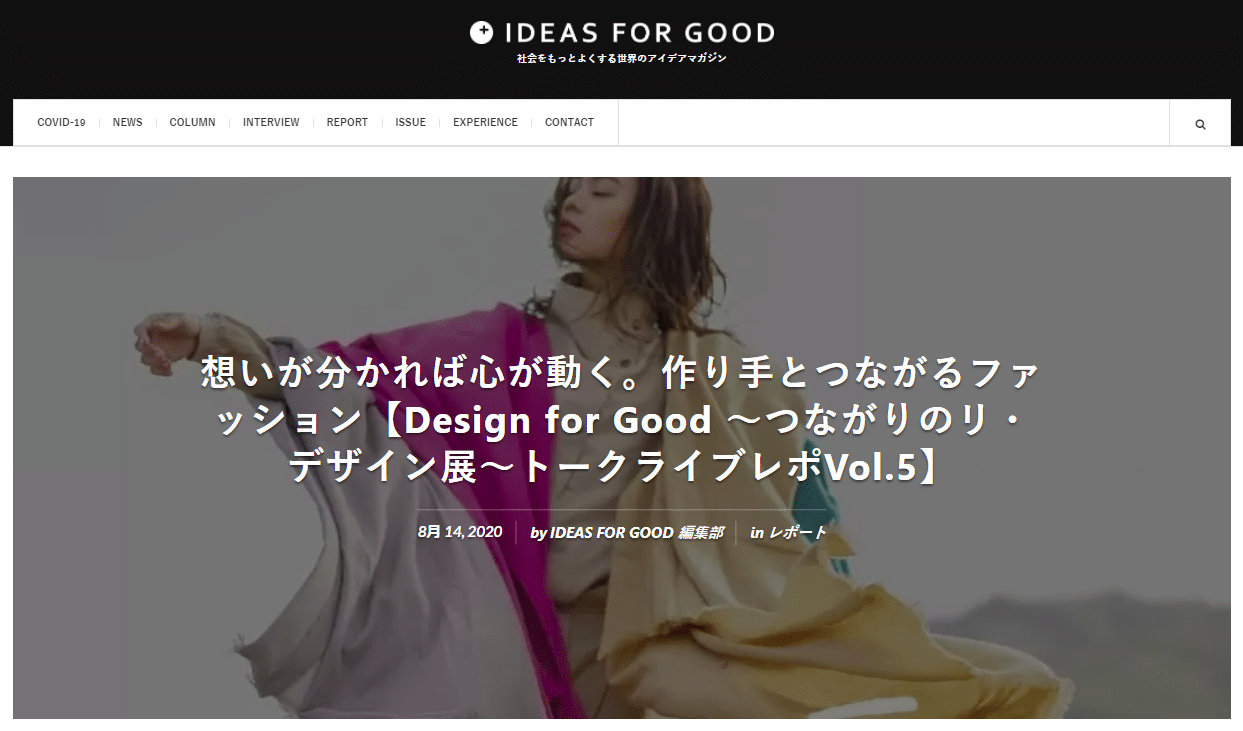Choose ISSUE from the navigation menu

tap(410, 122)
